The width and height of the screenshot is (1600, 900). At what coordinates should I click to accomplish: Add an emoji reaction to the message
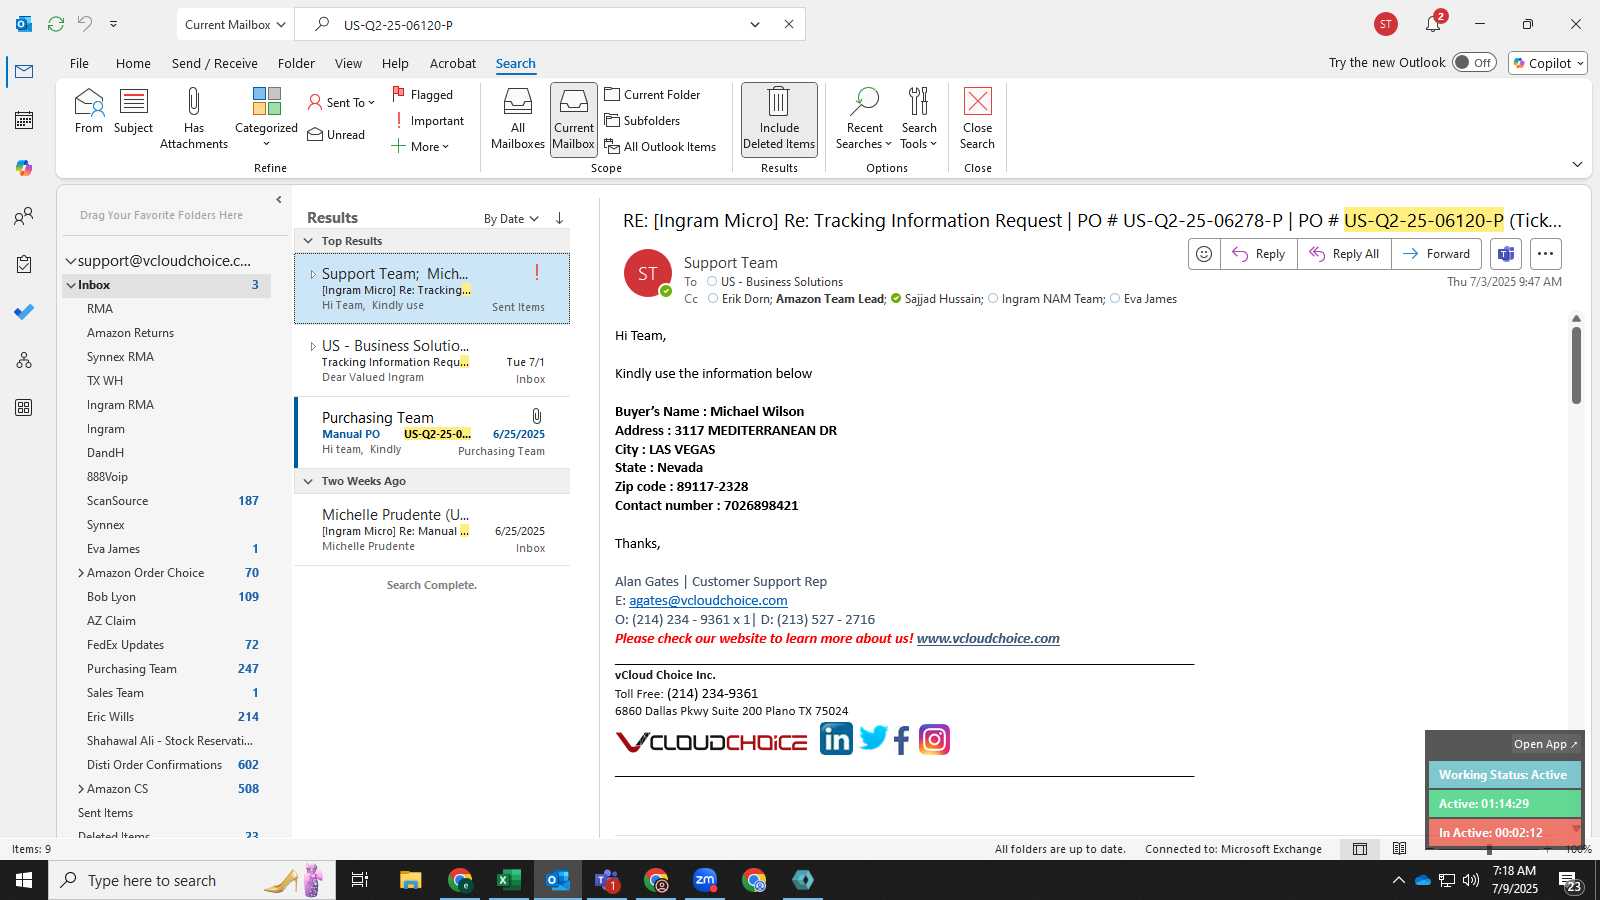point(1204,254)
